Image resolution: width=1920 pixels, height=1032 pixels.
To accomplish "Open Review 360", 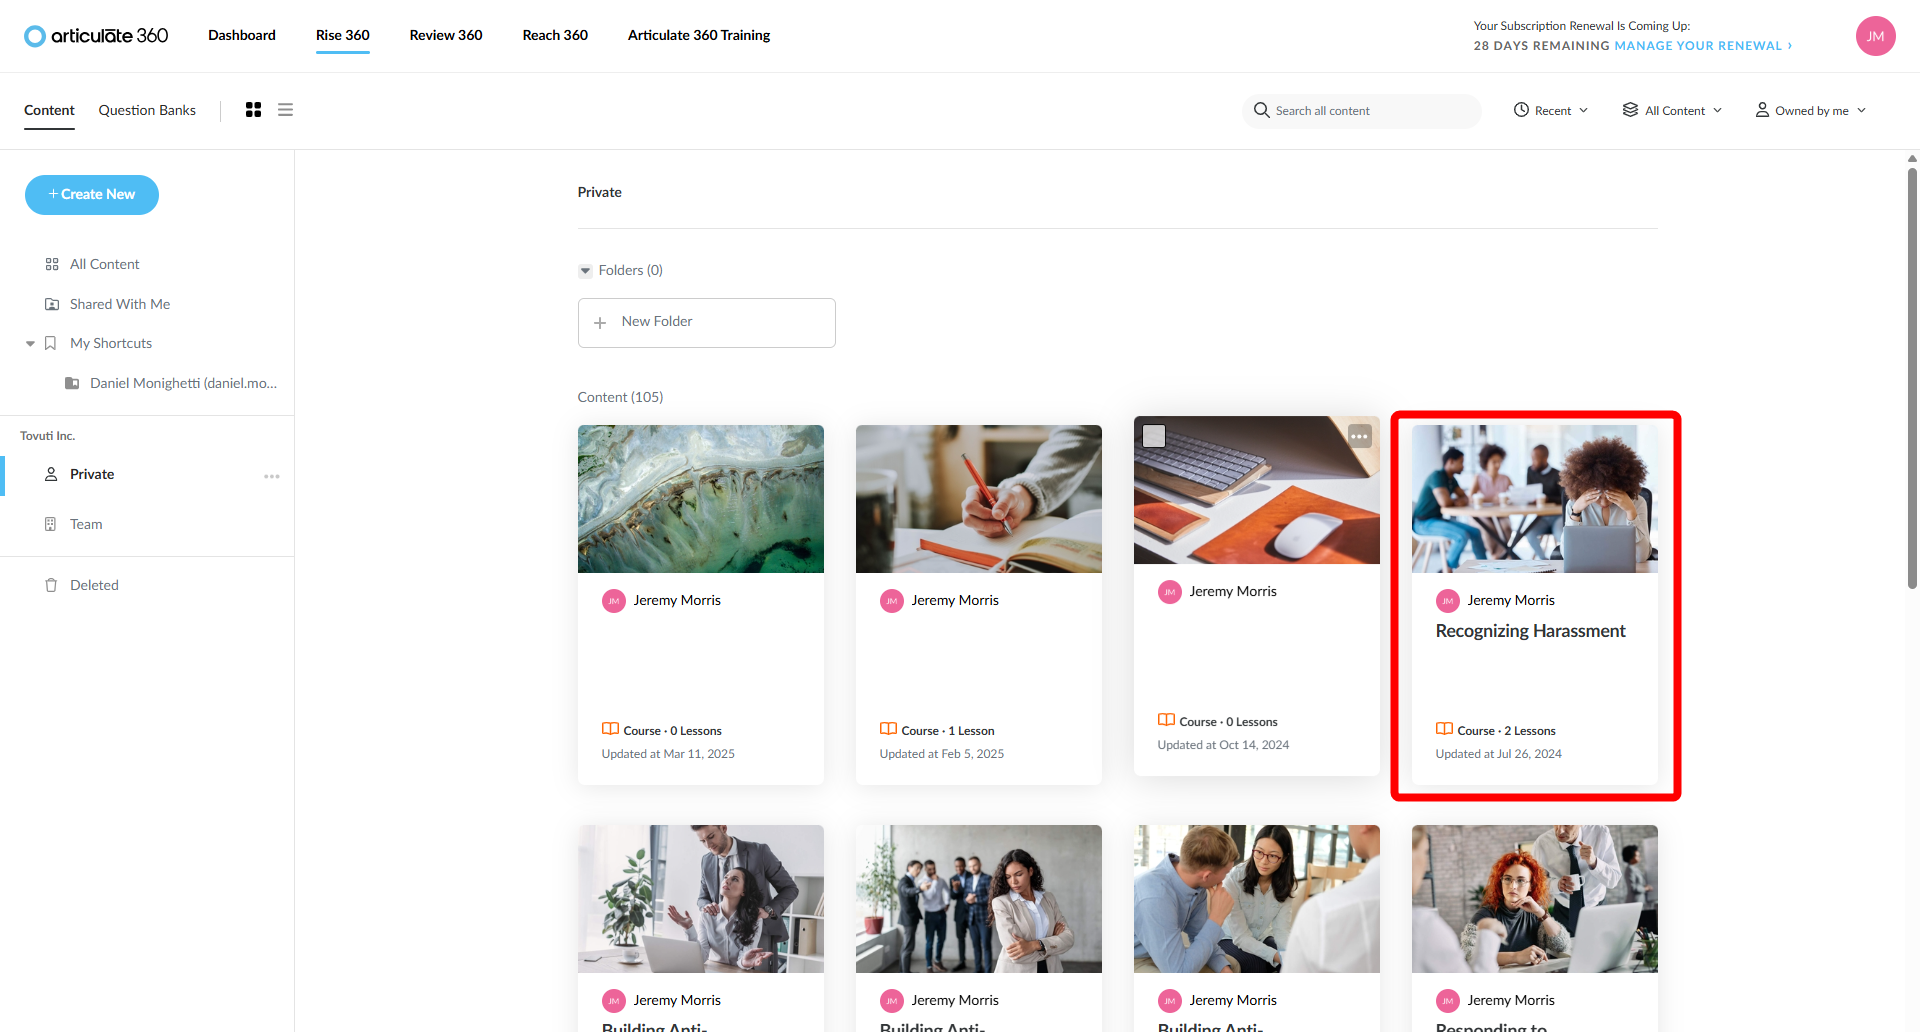I will click(446, 35).
